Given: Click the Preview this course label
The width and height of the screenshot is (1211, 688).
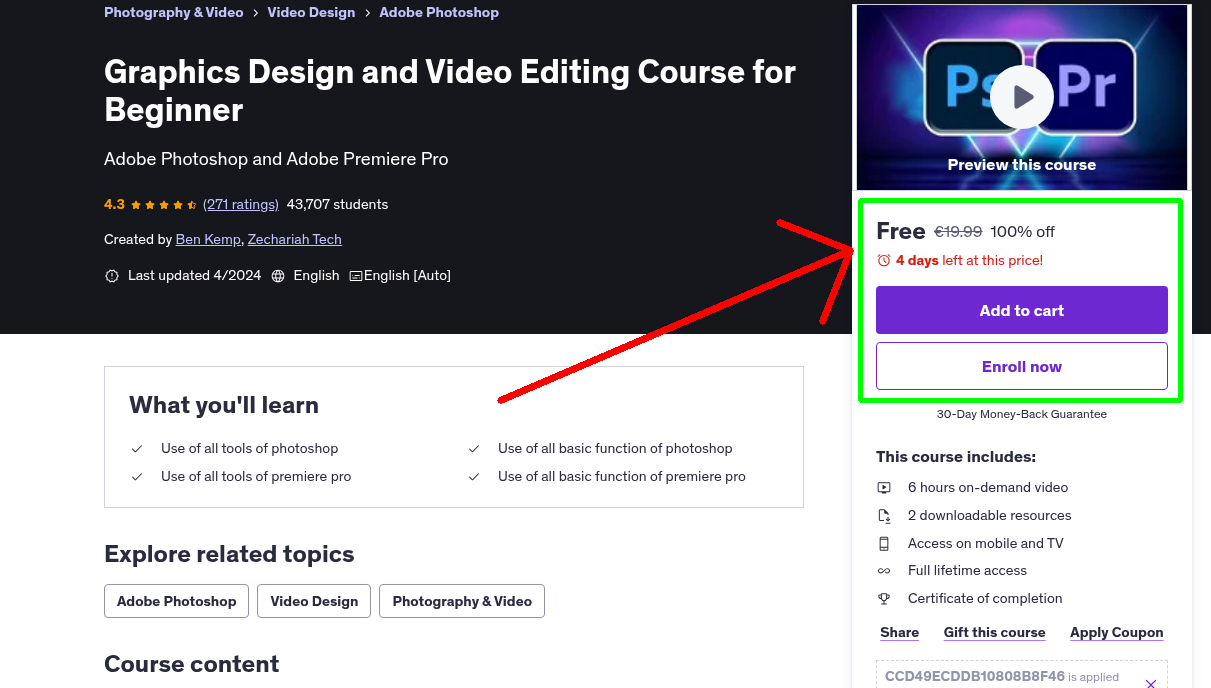Looking at the screenshot, I should [x=1022, y=165].
